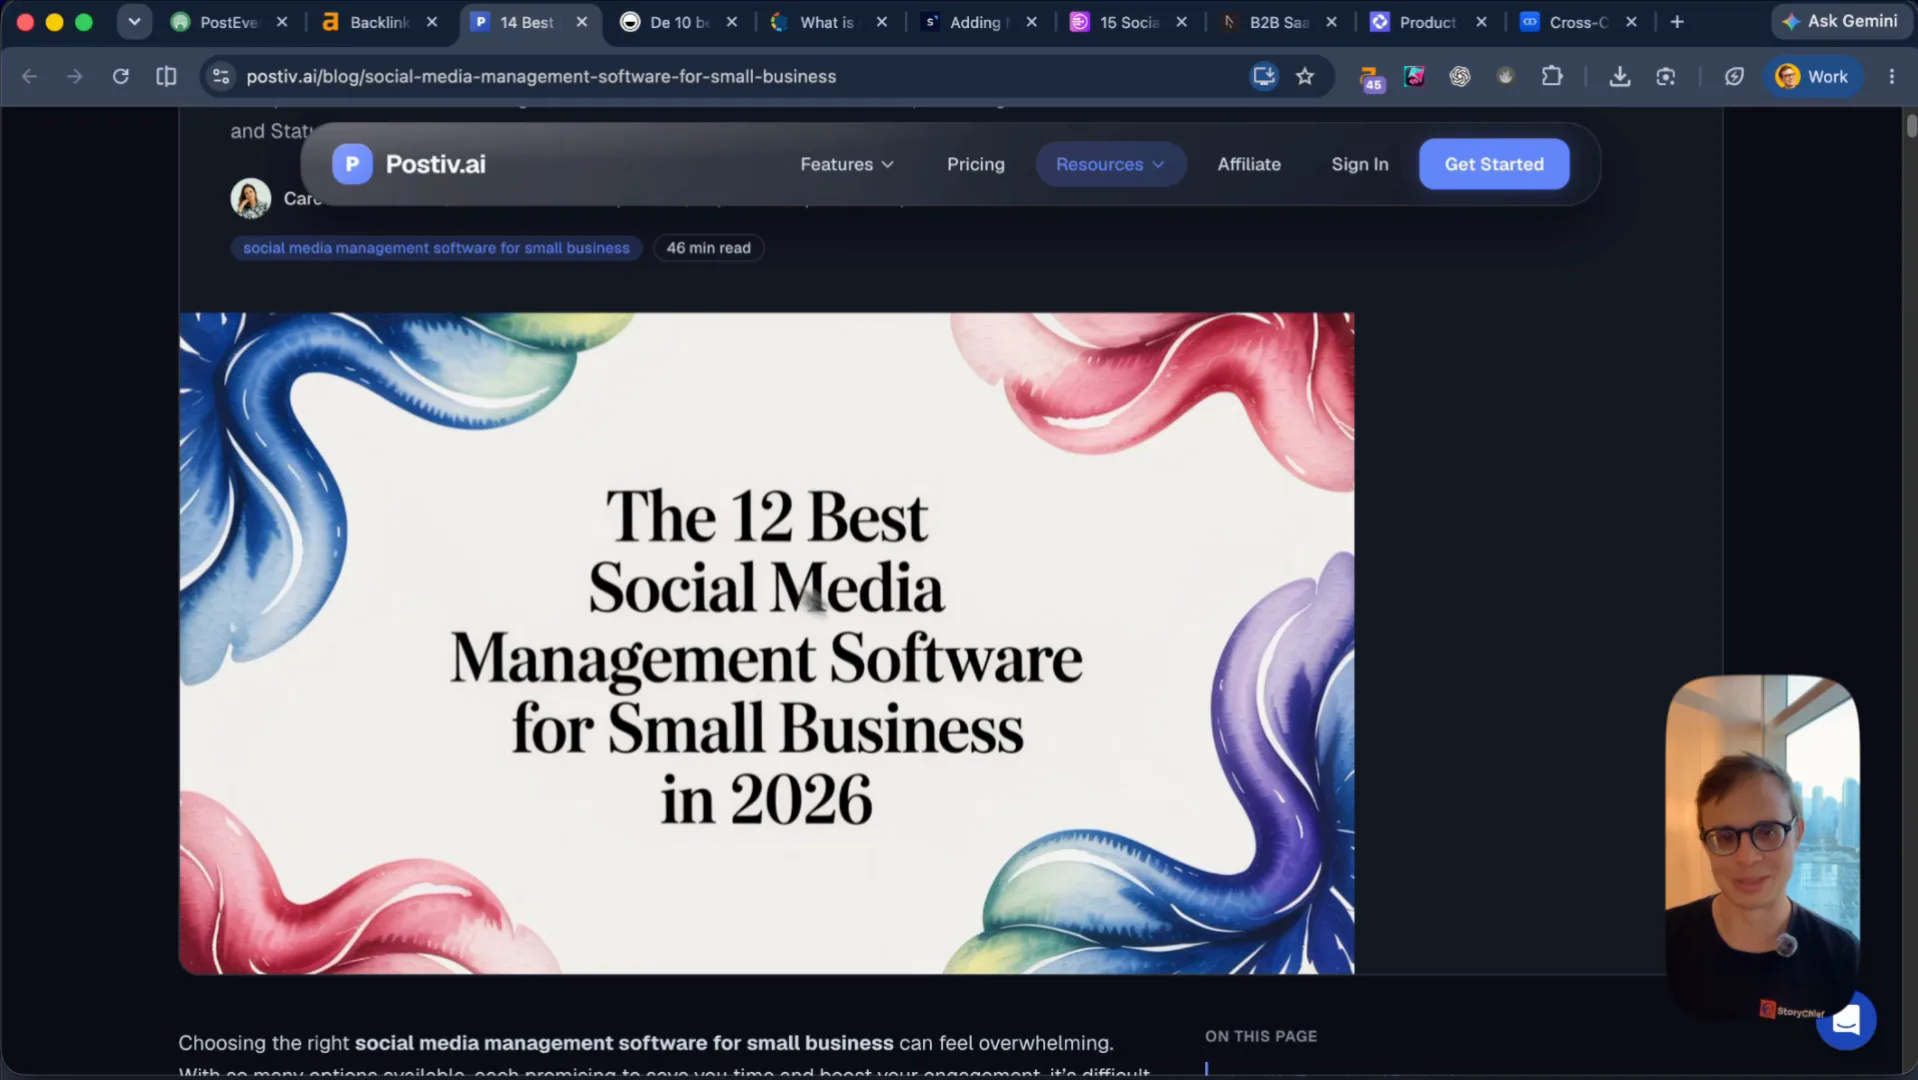Click the author avatar photo
1918x1080 pixels.
tap(250, 198)
